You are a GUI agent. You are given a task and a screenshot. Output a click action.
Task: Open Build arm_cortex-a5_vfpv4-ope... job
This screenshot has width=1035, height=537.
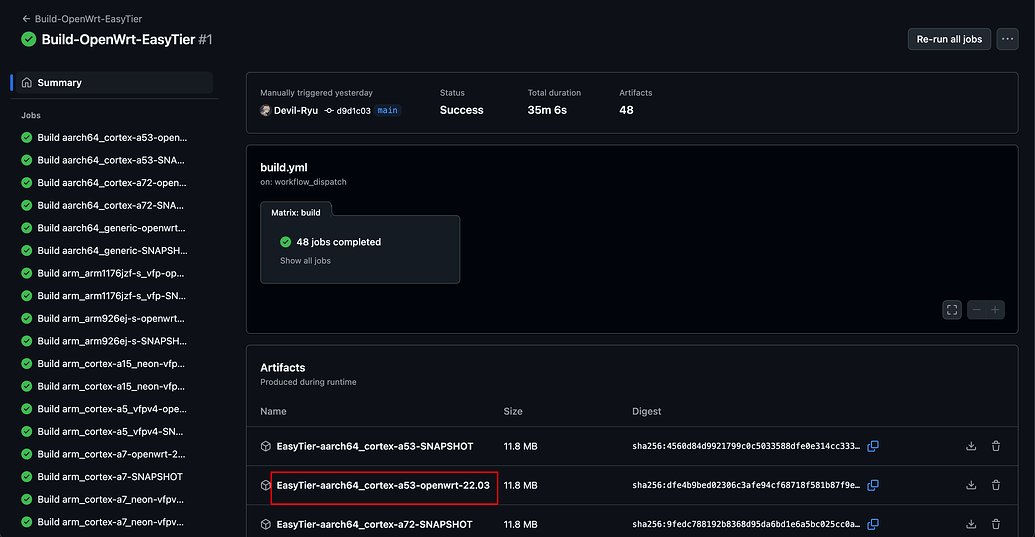[104, 409]
